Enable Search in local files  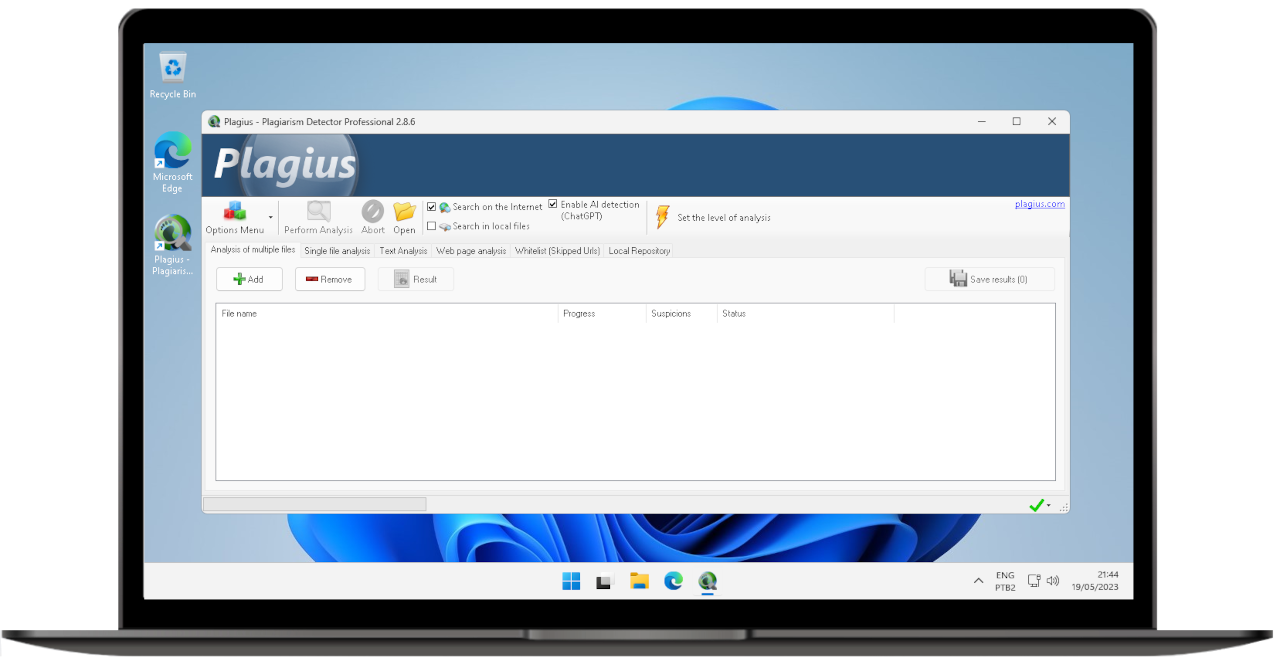point(431,225)
